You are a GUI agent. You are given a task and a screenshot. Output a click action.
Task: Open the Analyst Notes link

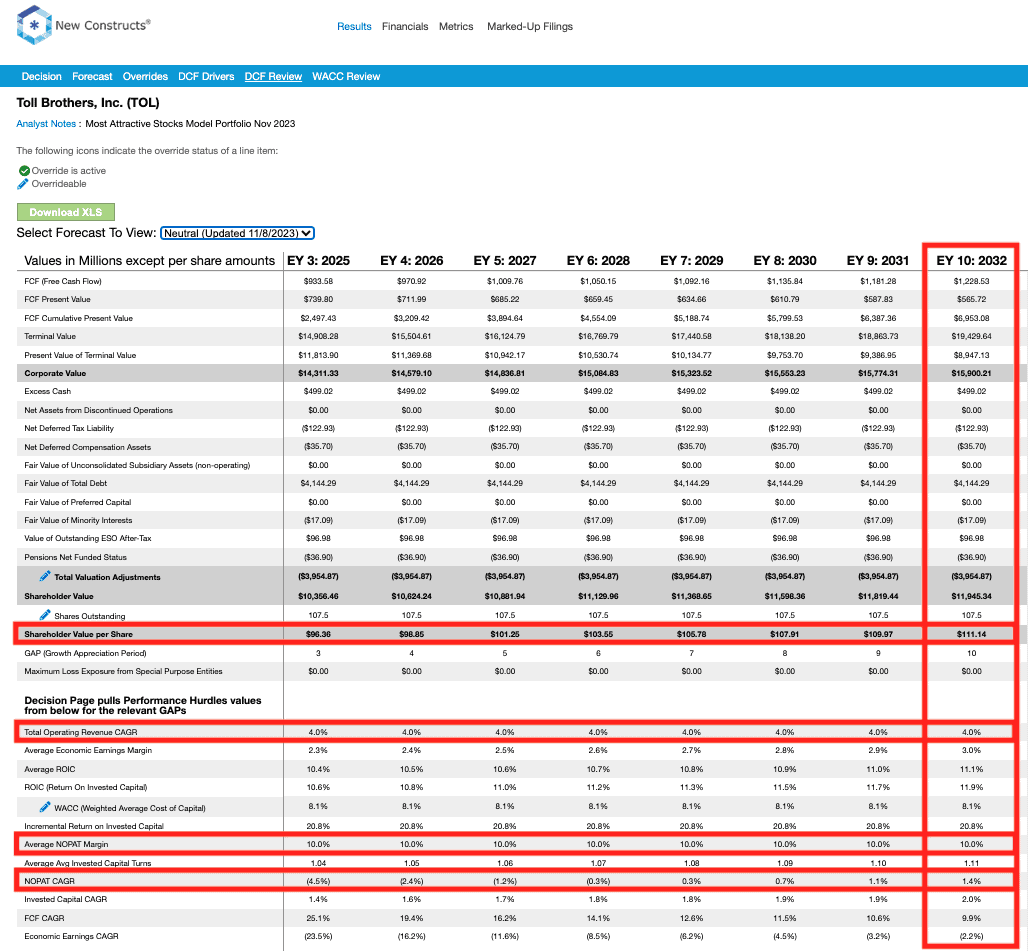(46, 123)
